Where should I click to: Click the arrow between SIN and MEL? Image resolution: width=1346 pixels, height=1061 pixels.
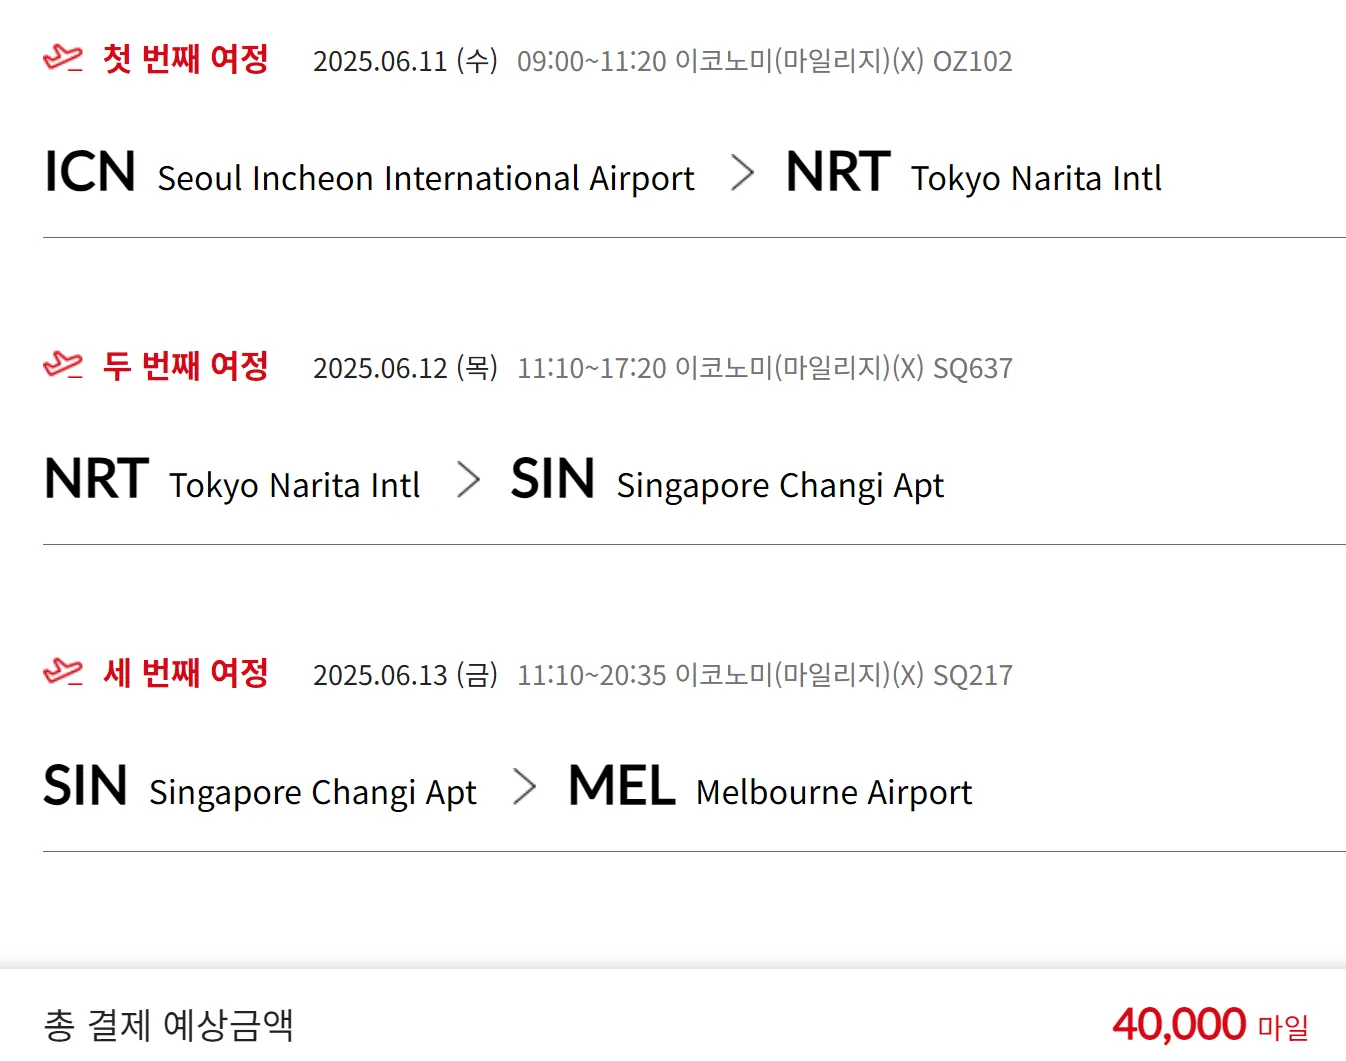pyautogui.click(x=524, y=787)
